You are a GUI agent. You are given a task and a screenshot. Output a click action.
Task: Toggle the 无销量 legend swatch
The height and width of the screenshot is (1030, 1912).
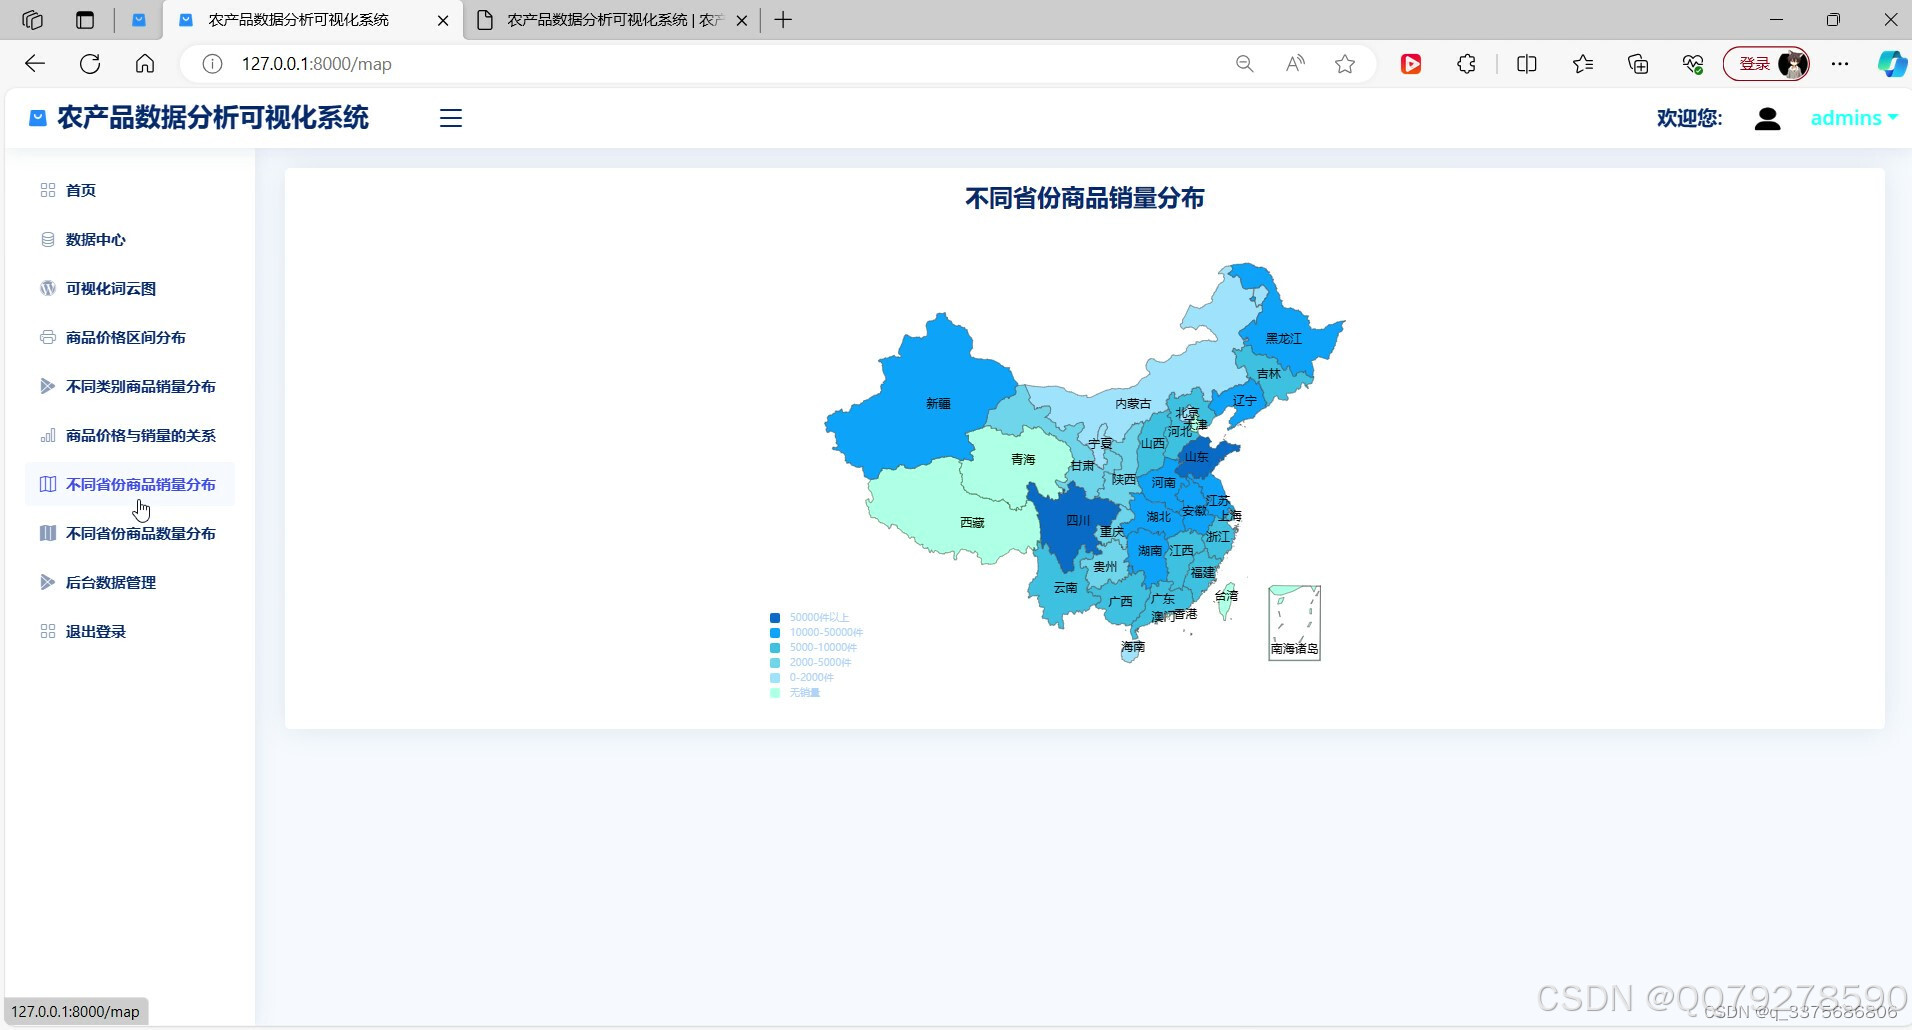(775, 693)
